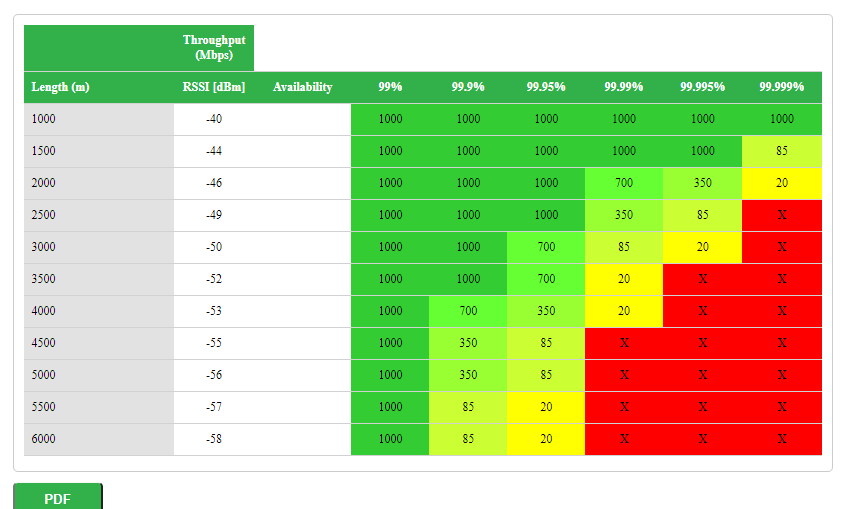Screen dimensions: 867x509
Task: Click the 350 cell in the 4500 row
Action: tap(468, 343)
